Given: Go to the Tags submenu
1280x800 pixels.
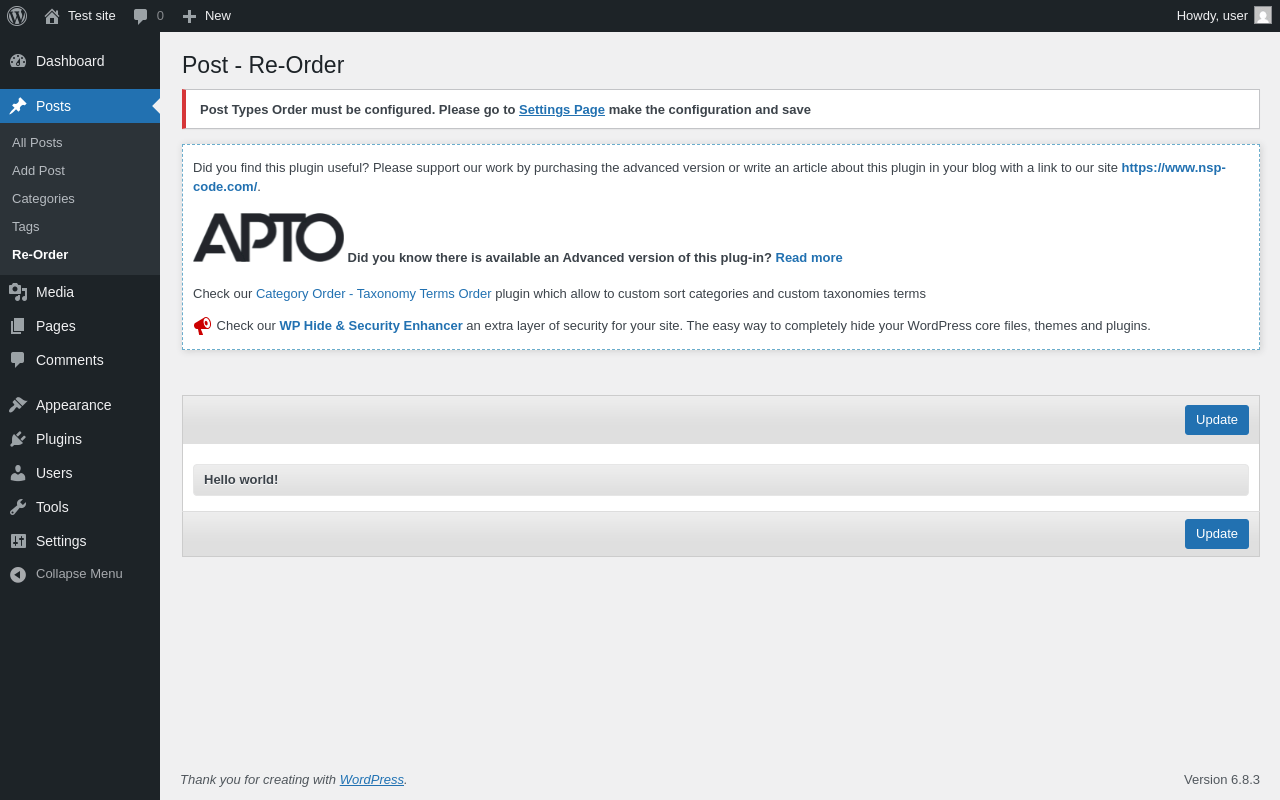Looking at the screenshot, I should tap(26, 227).
